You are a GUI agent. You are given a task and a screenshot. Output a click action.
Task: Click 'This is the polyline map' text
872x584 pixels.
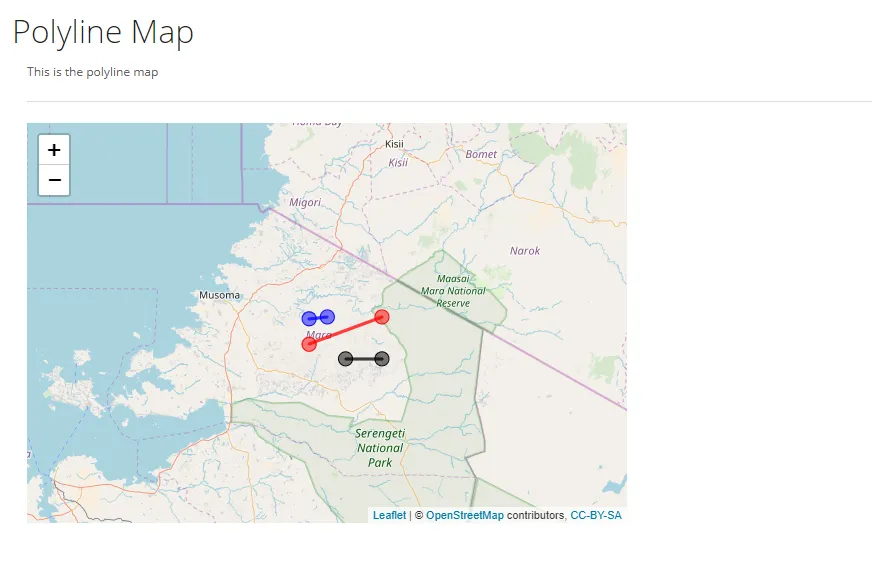coord(92,72)
